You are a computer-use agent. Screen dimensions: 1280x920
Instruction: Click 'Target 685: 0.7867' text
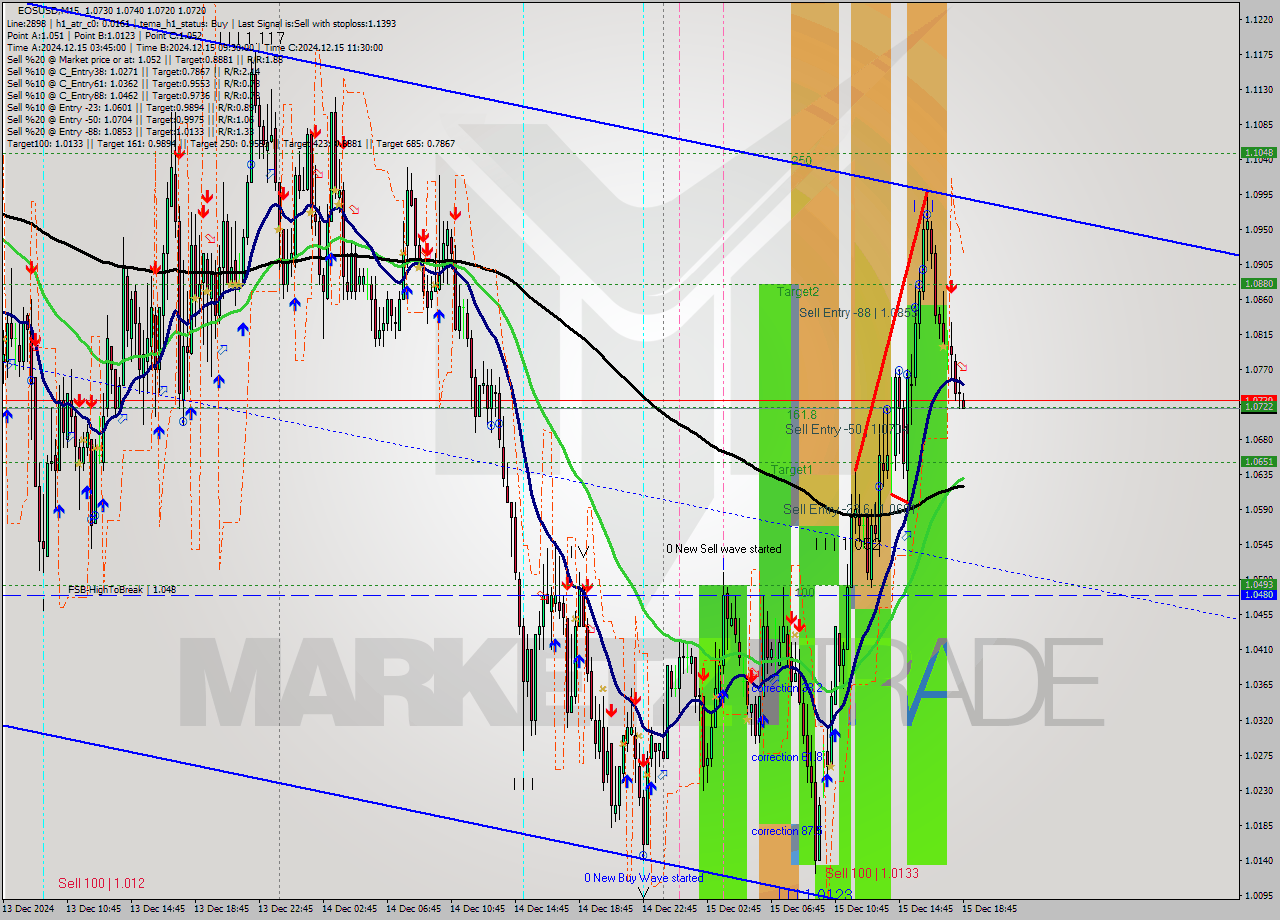click(415, 143)
